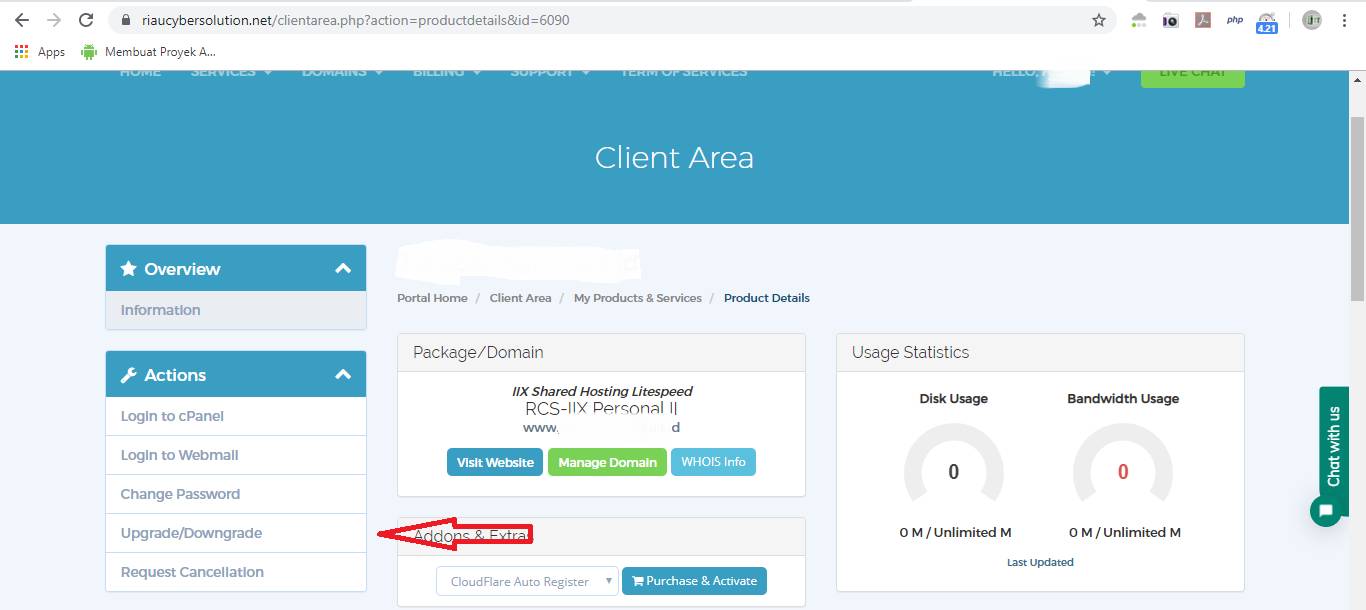Screen dimensions: 1366x610
Task: Click the Package/Domain heading
Action: [x=478, y=352]
